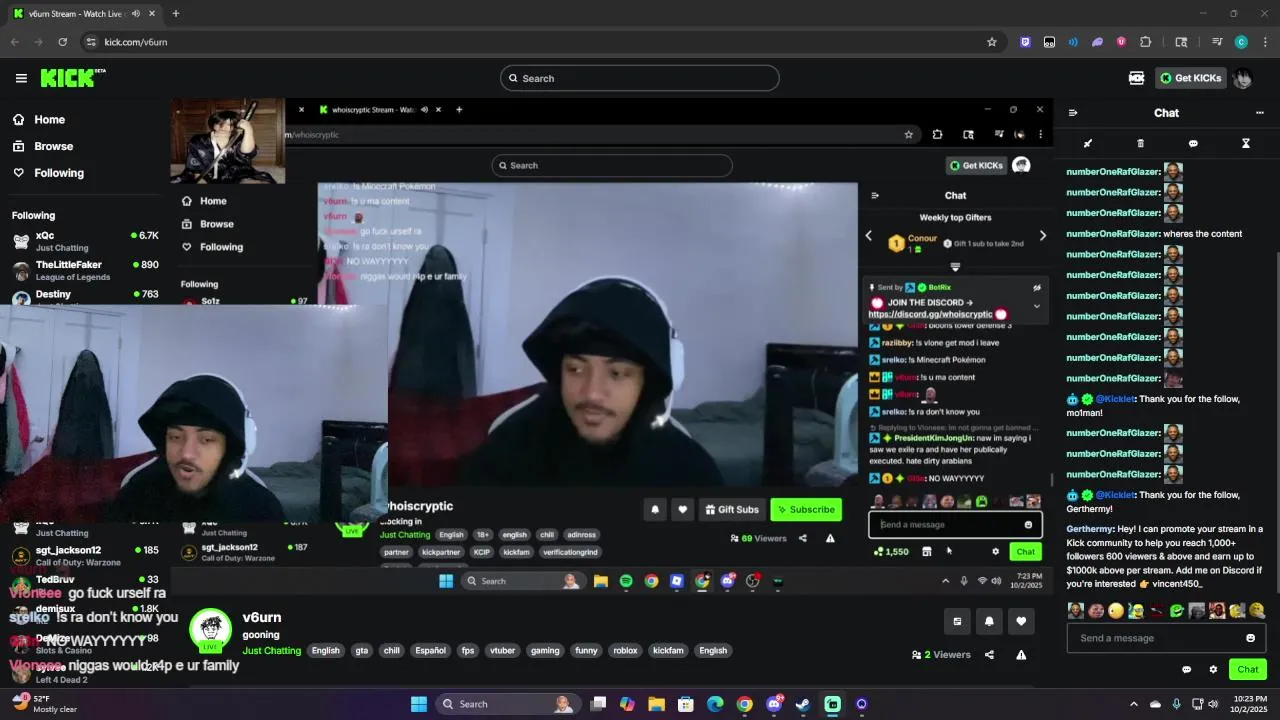Click the green grinning emote in emote row

pos(1177,610)
